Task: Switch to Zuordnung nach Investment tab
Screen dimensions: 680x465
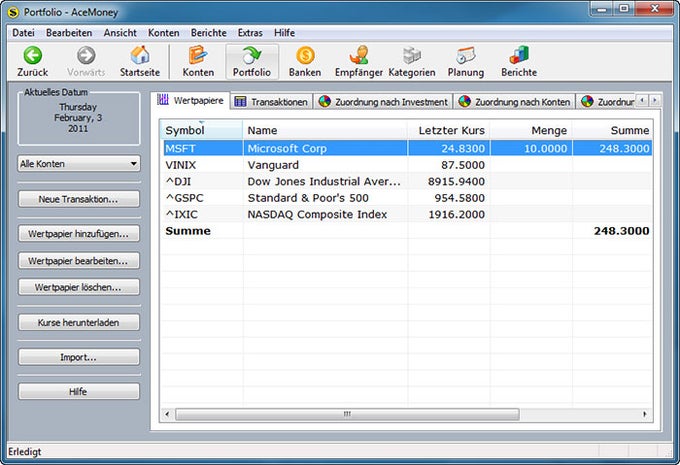Action: pyautogui.click(x=384, y=102)
